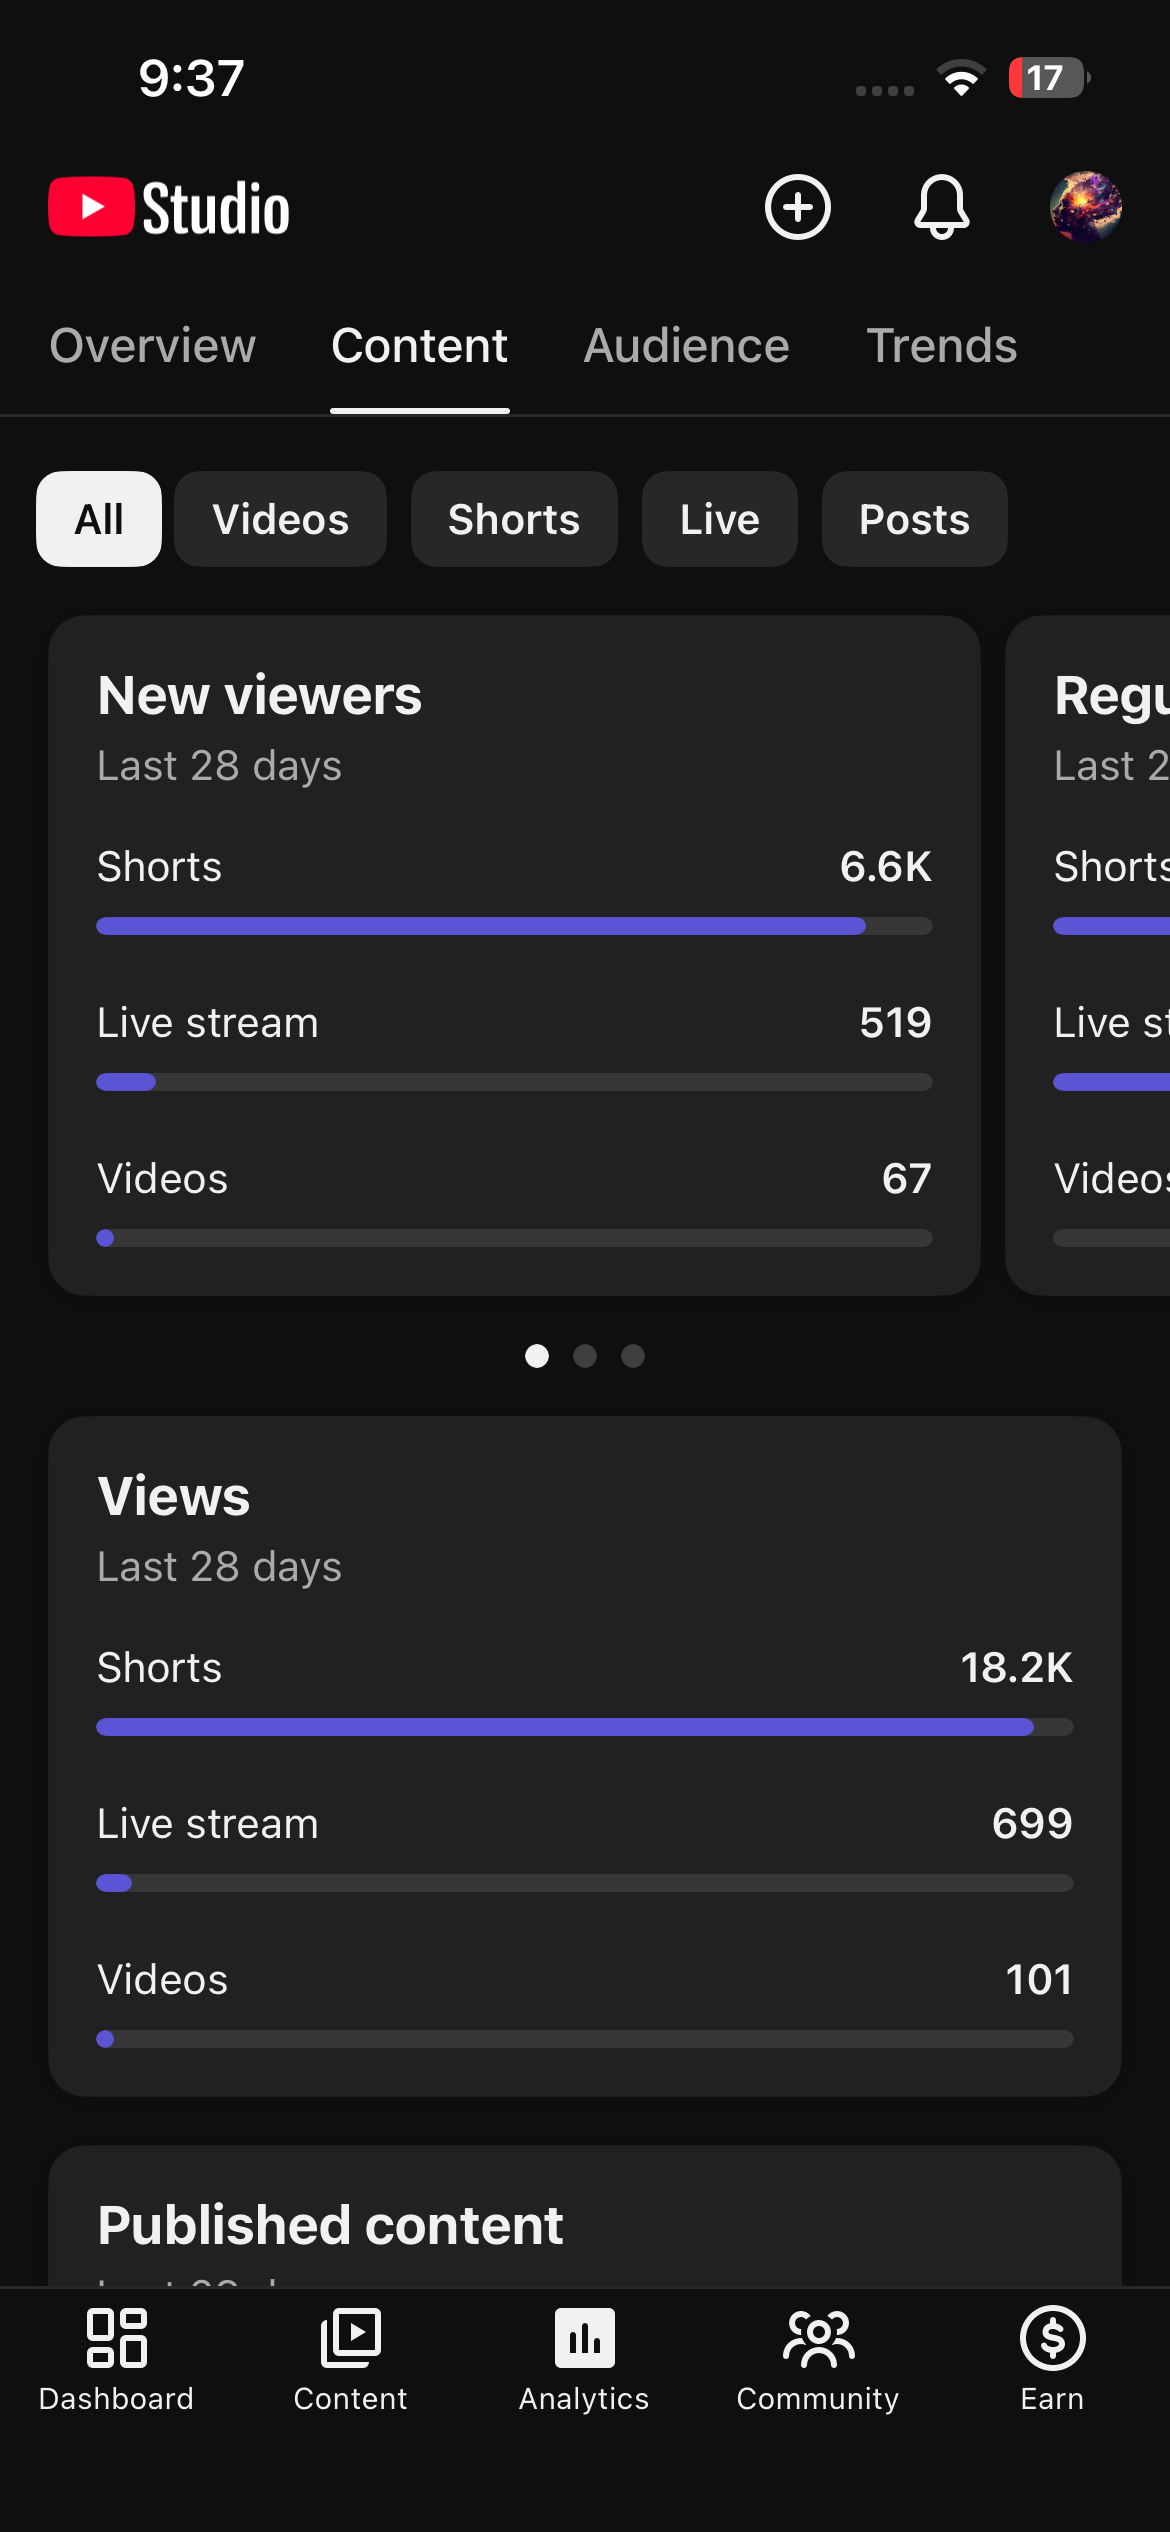This screenshot has width=1170, height=2532.
Task: Open the Trends tab
Action: tap(941, 346)
